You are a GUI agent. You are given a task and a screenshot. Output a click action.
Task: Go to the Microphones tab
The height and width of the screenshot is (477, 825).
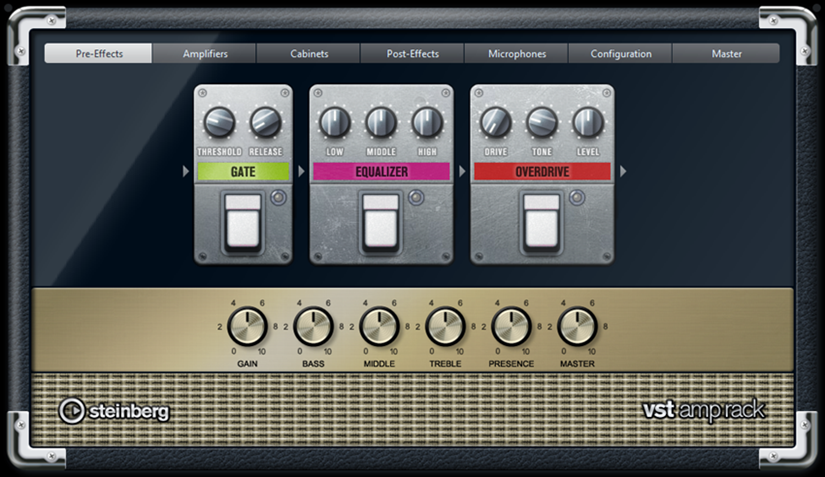tap(517, 54)
